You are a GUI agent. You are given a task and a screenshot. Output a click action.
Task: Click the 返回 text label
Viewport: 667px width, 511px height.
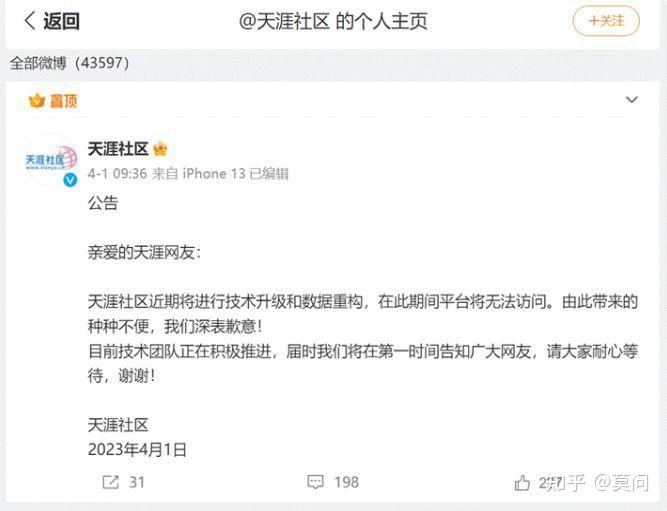point(61,21)
